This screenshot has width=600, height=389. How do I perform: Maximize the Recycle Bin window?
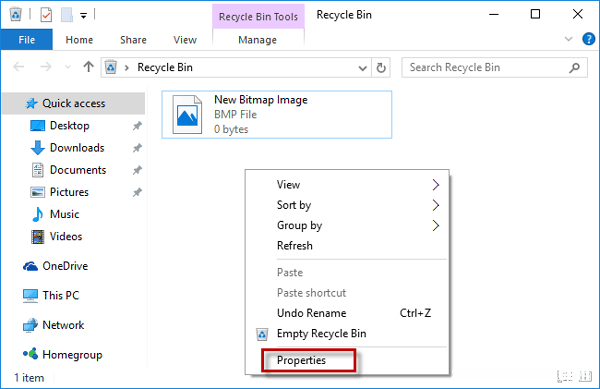pos(535,15)
